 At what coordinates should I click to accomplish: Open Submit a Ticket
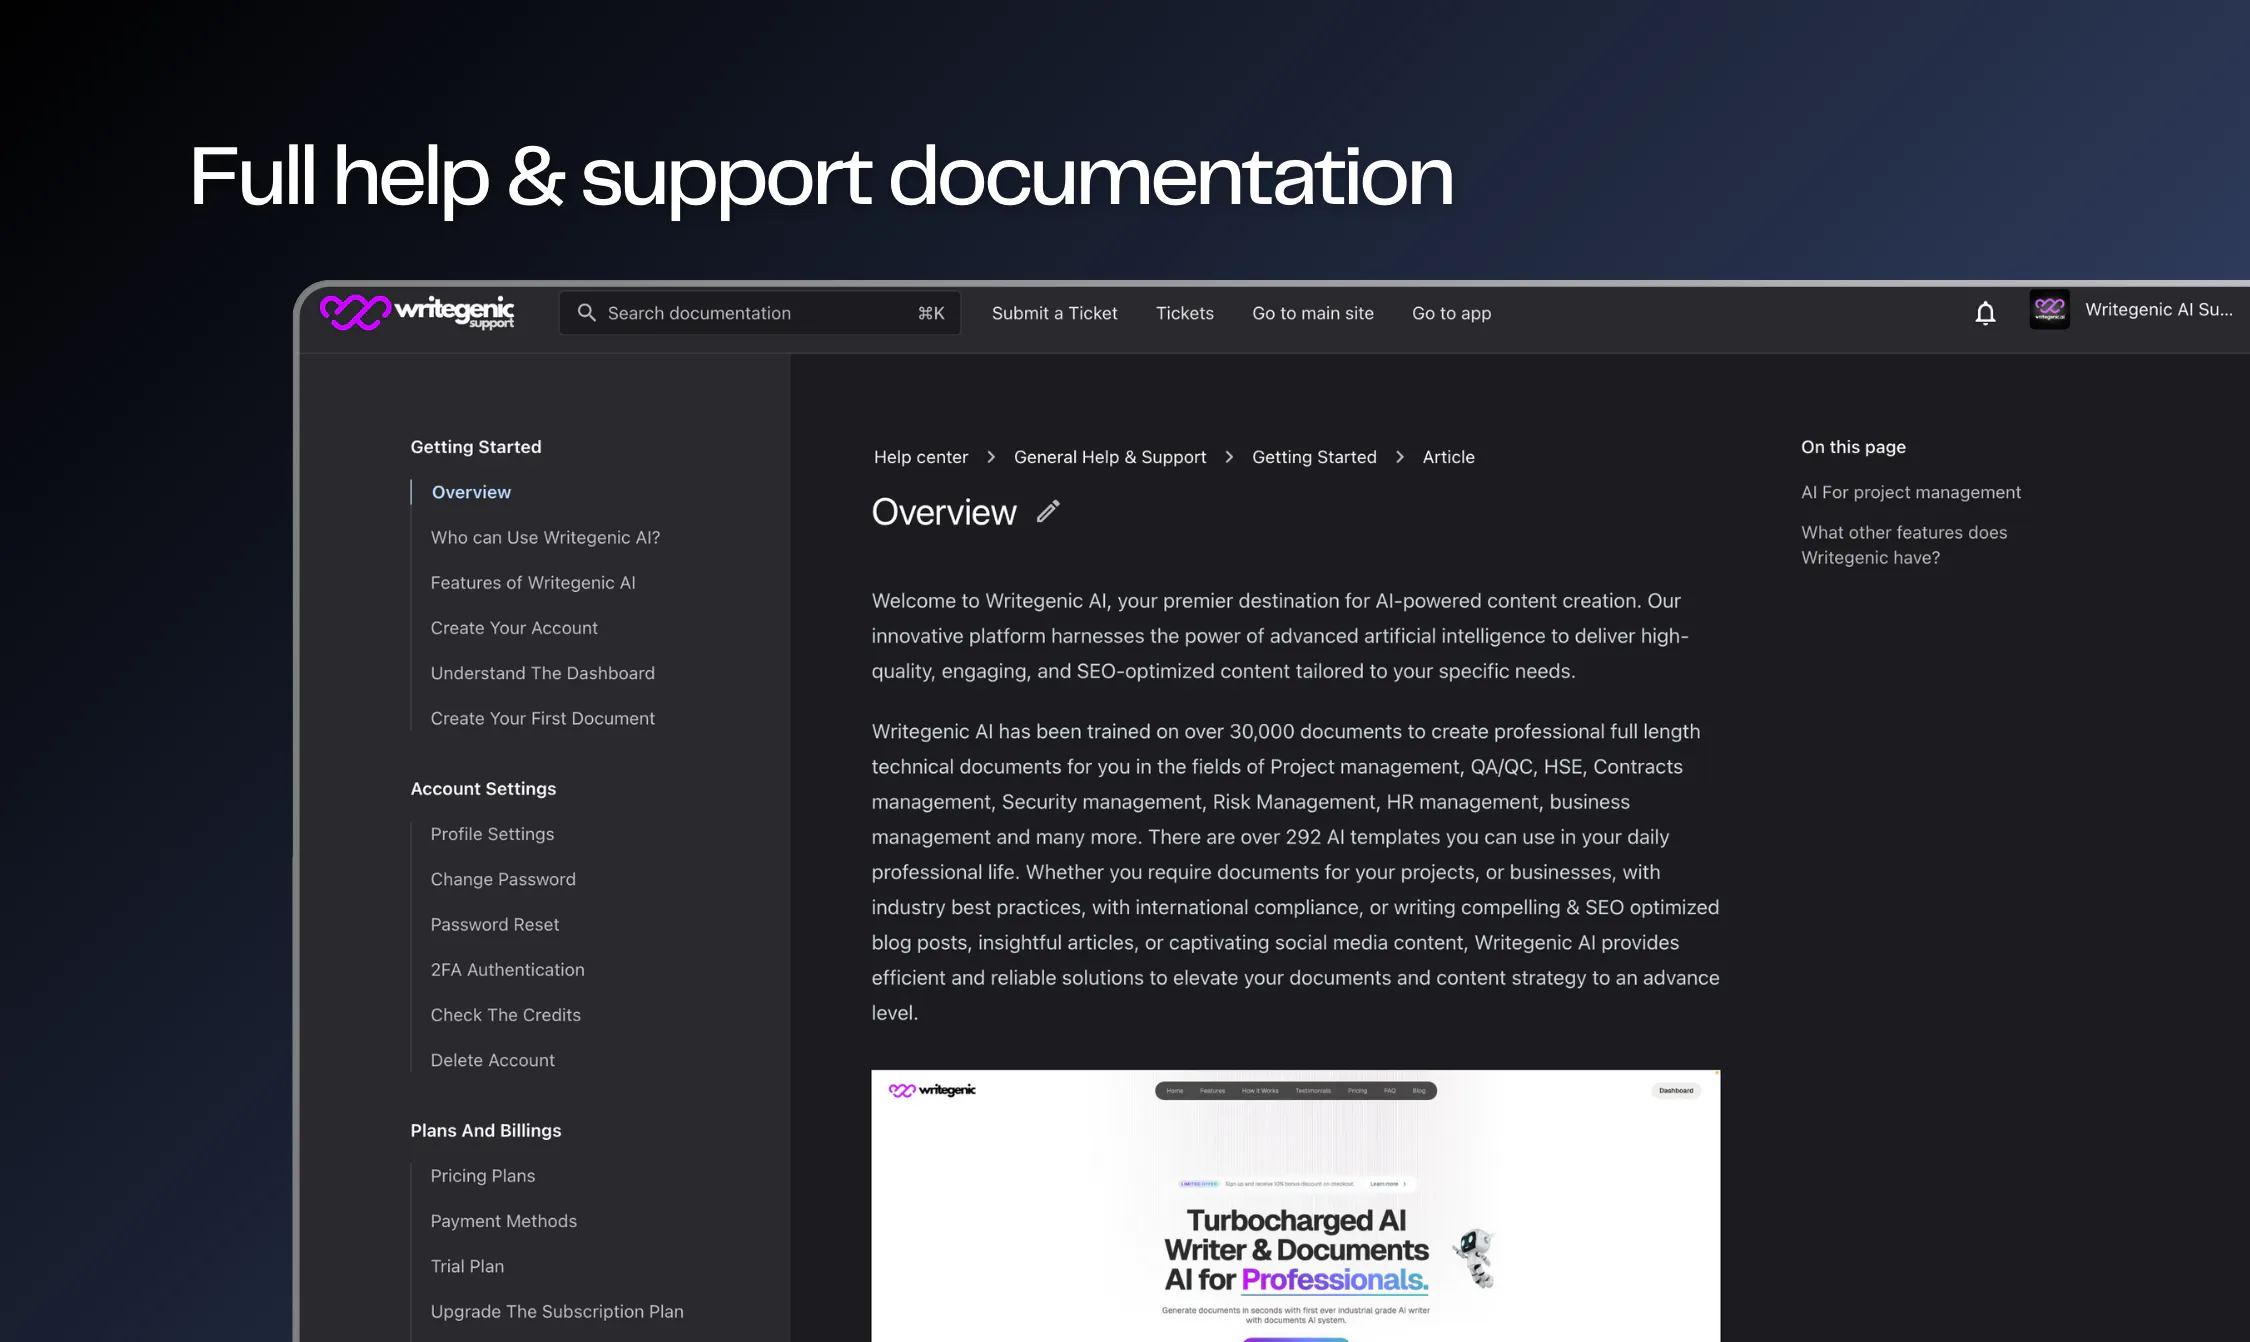1054,313
